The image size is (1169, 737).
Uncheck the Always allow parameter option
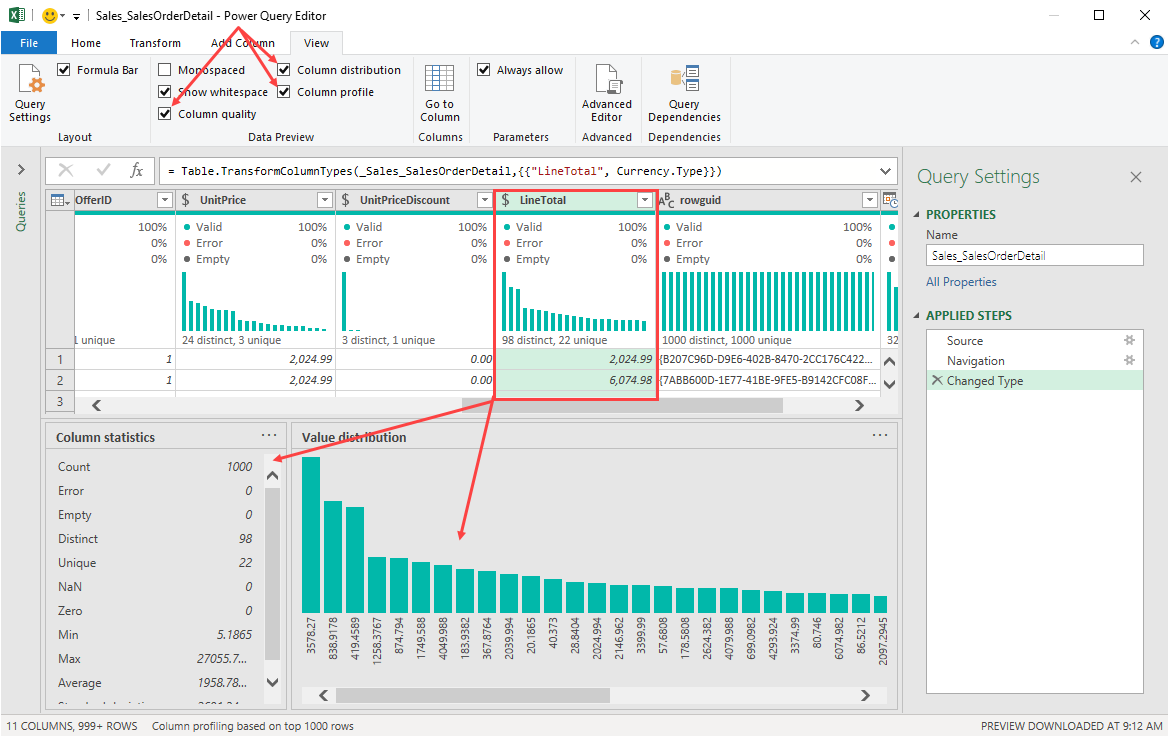pyautogui.click(x=485, y=69)
